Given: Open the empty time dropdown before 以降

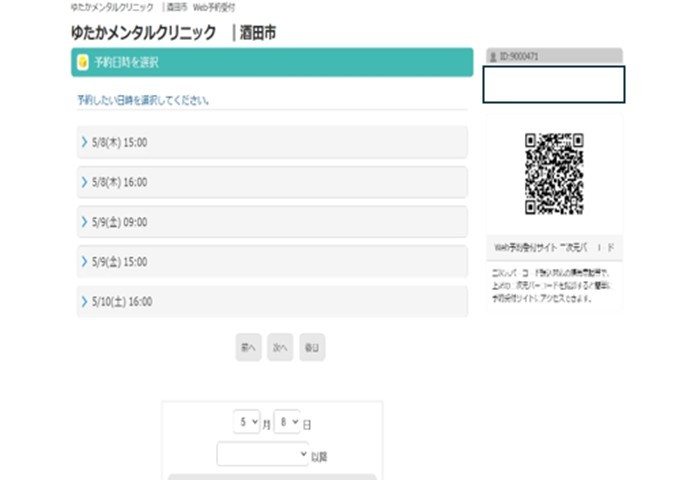Looking at the screenshot, I should (x=262, y=454).
